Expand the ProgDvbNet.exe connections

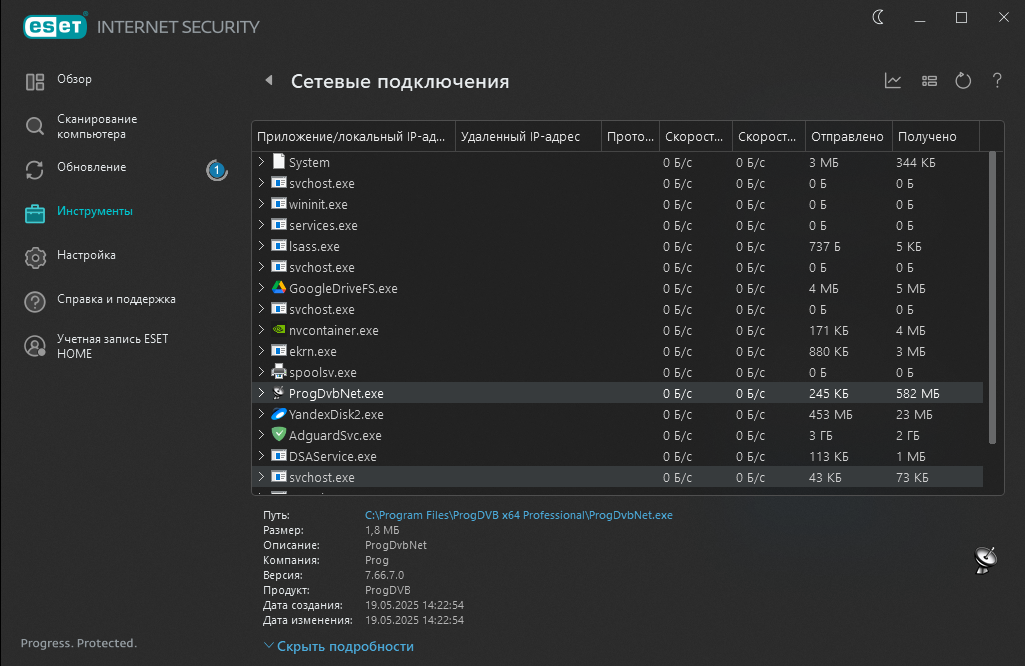click(x=261, y=392)
